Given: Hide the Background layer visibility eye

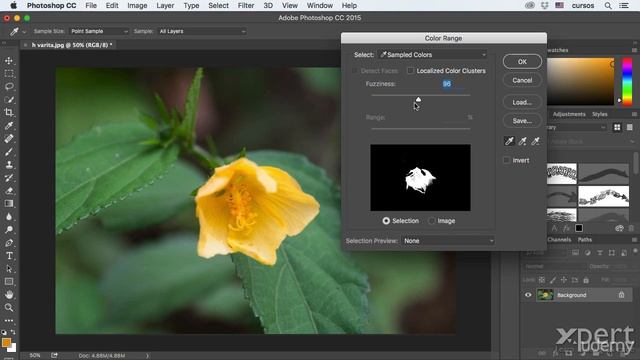Looking at the screenshot, I should pos(528,295).
